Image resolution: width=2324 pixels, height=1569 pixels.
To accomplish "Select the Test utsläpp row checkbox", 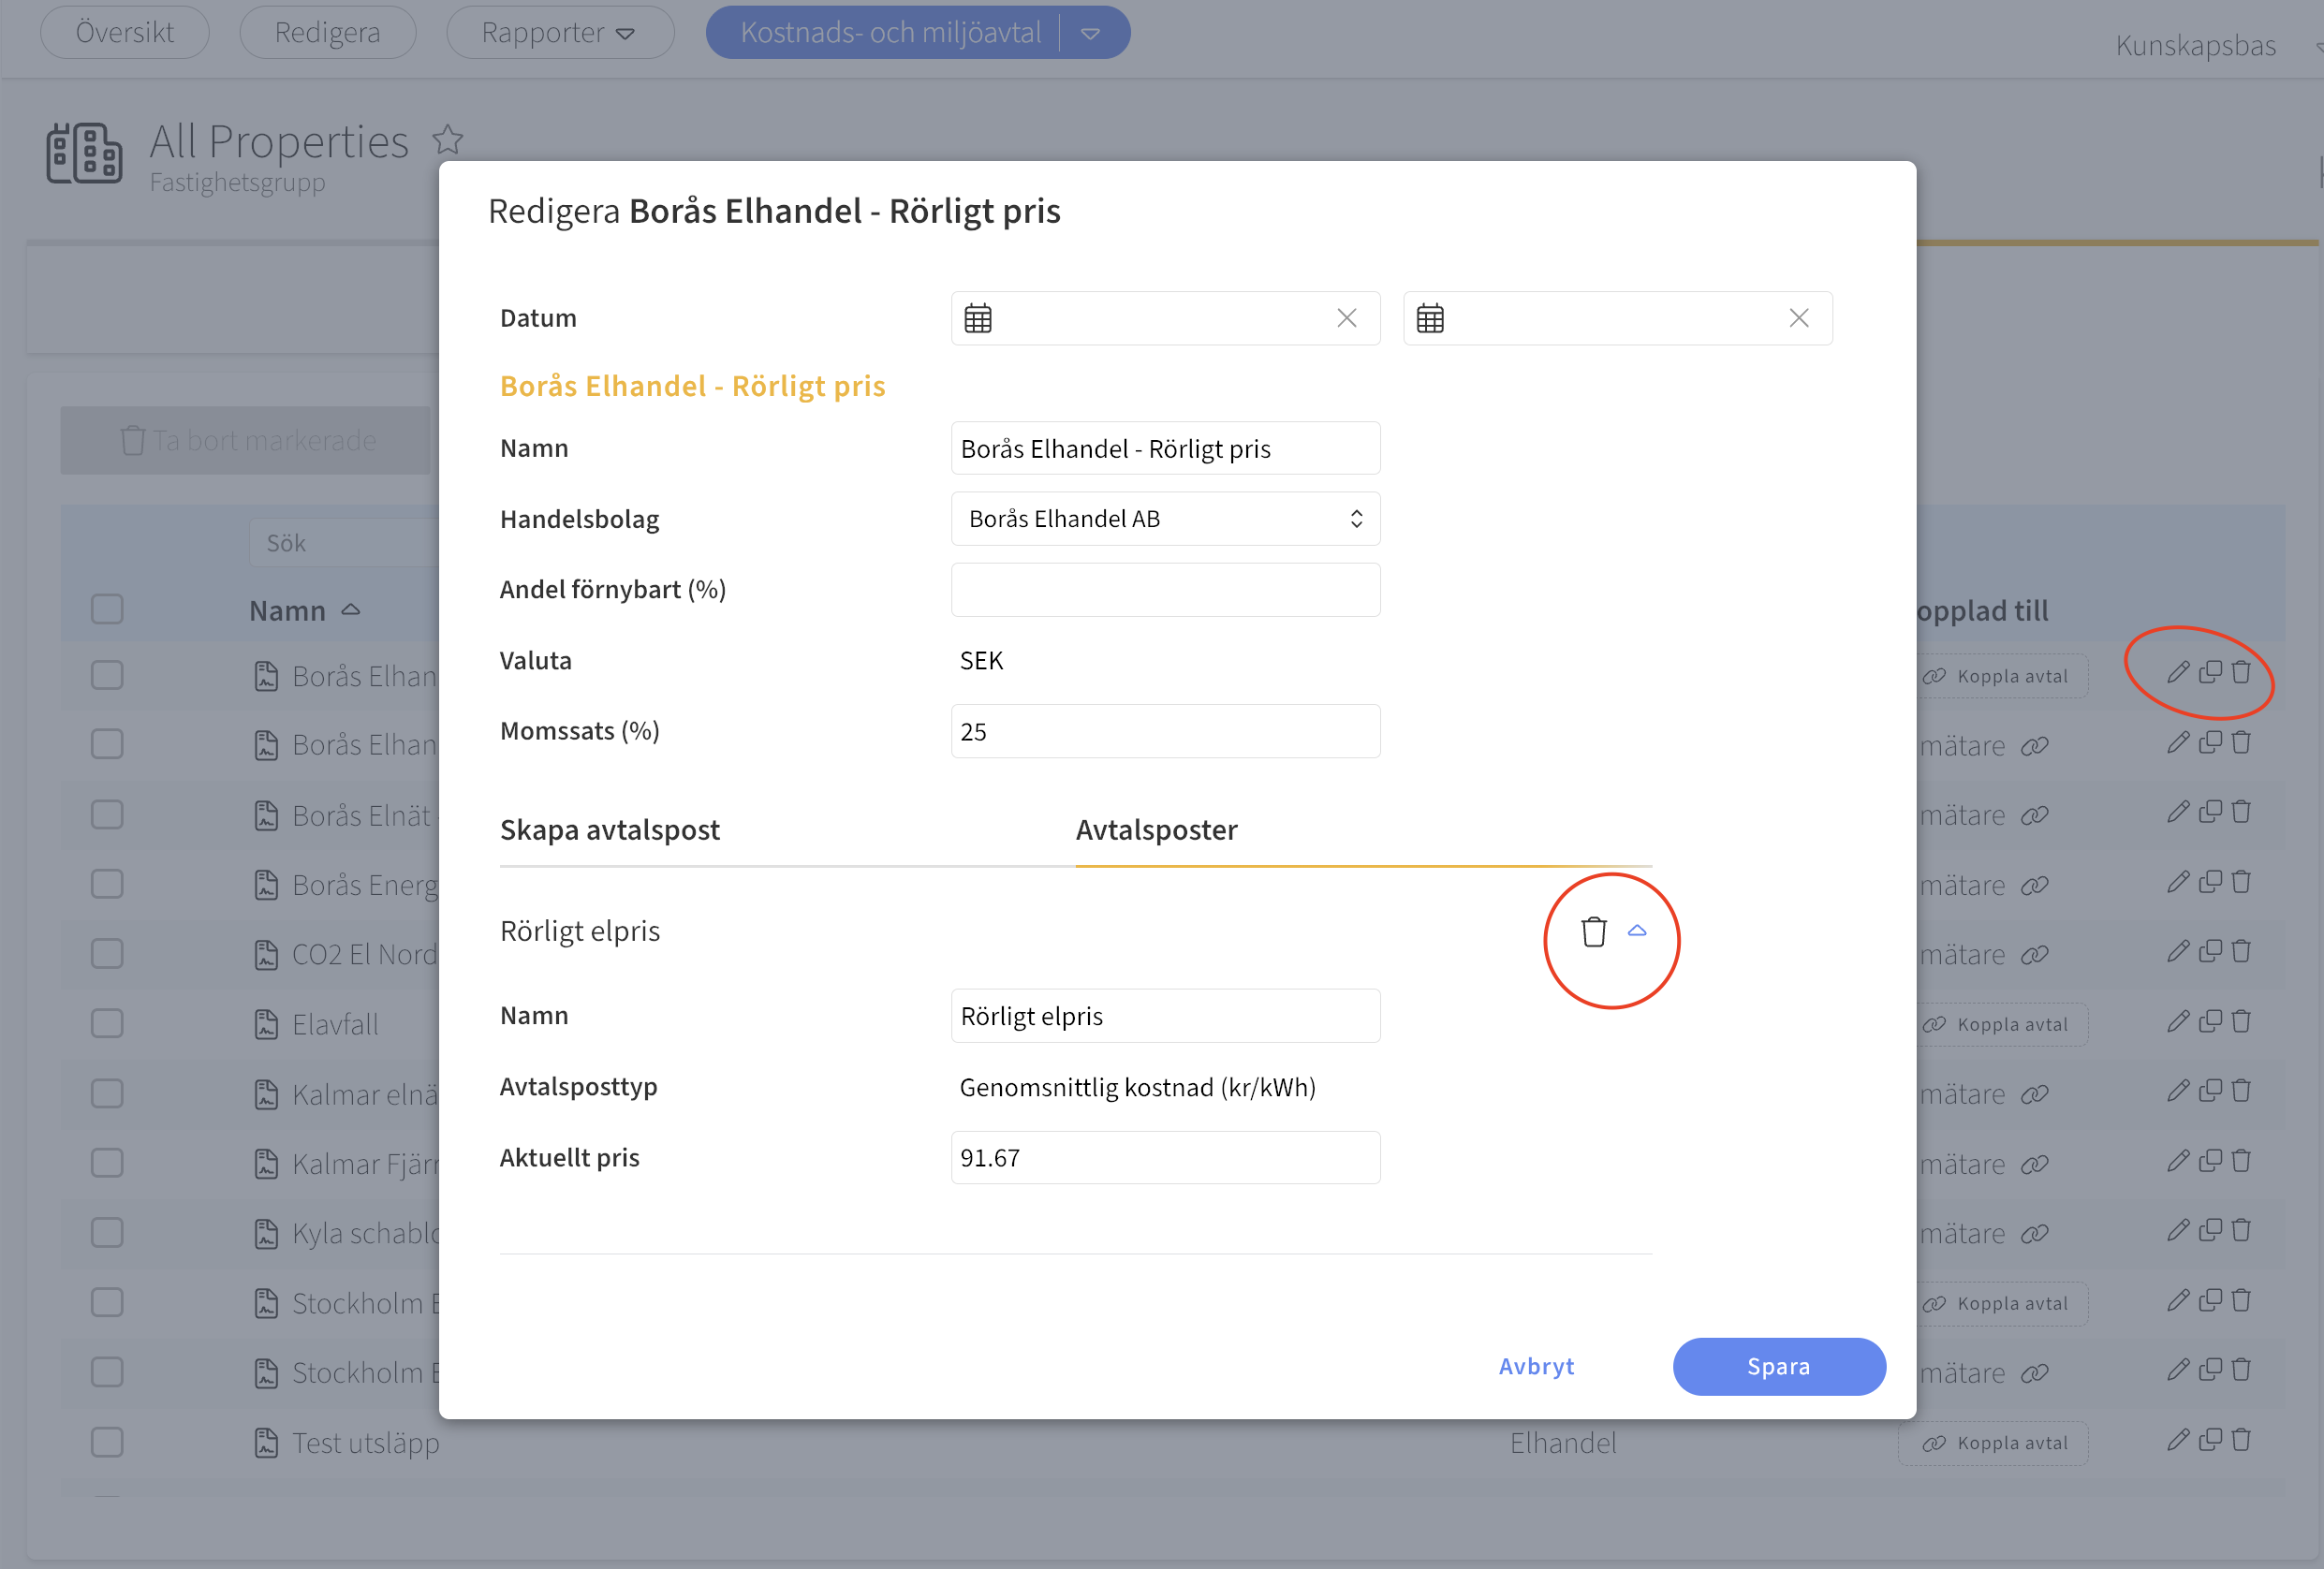I will click(x=107, y=1442).
